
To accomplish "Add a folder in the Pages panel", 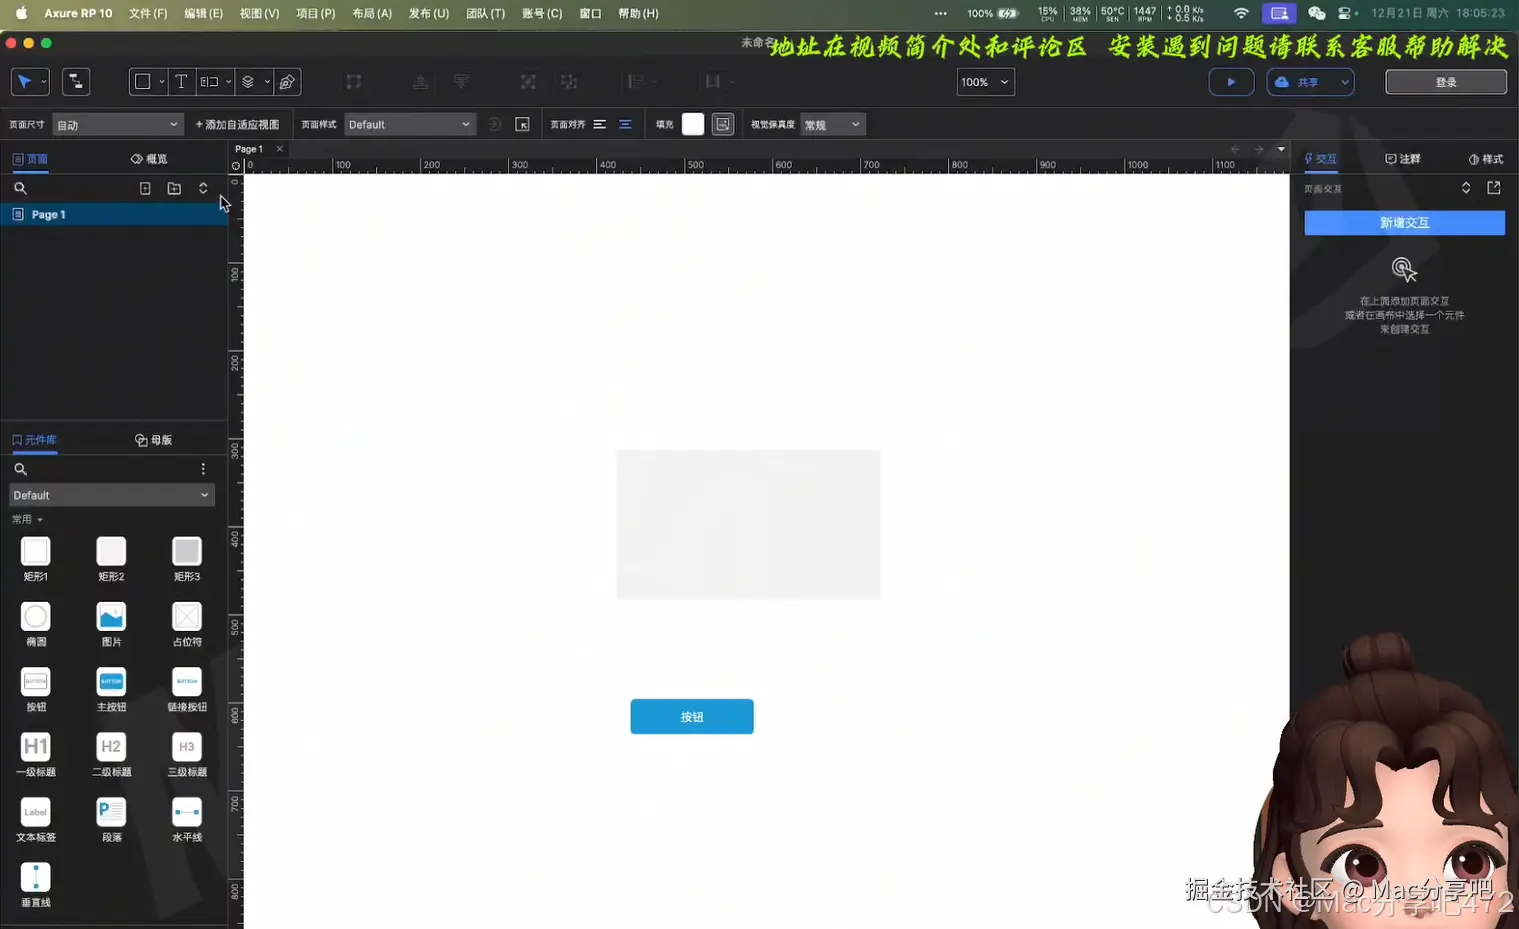I will tap(173, 187).
